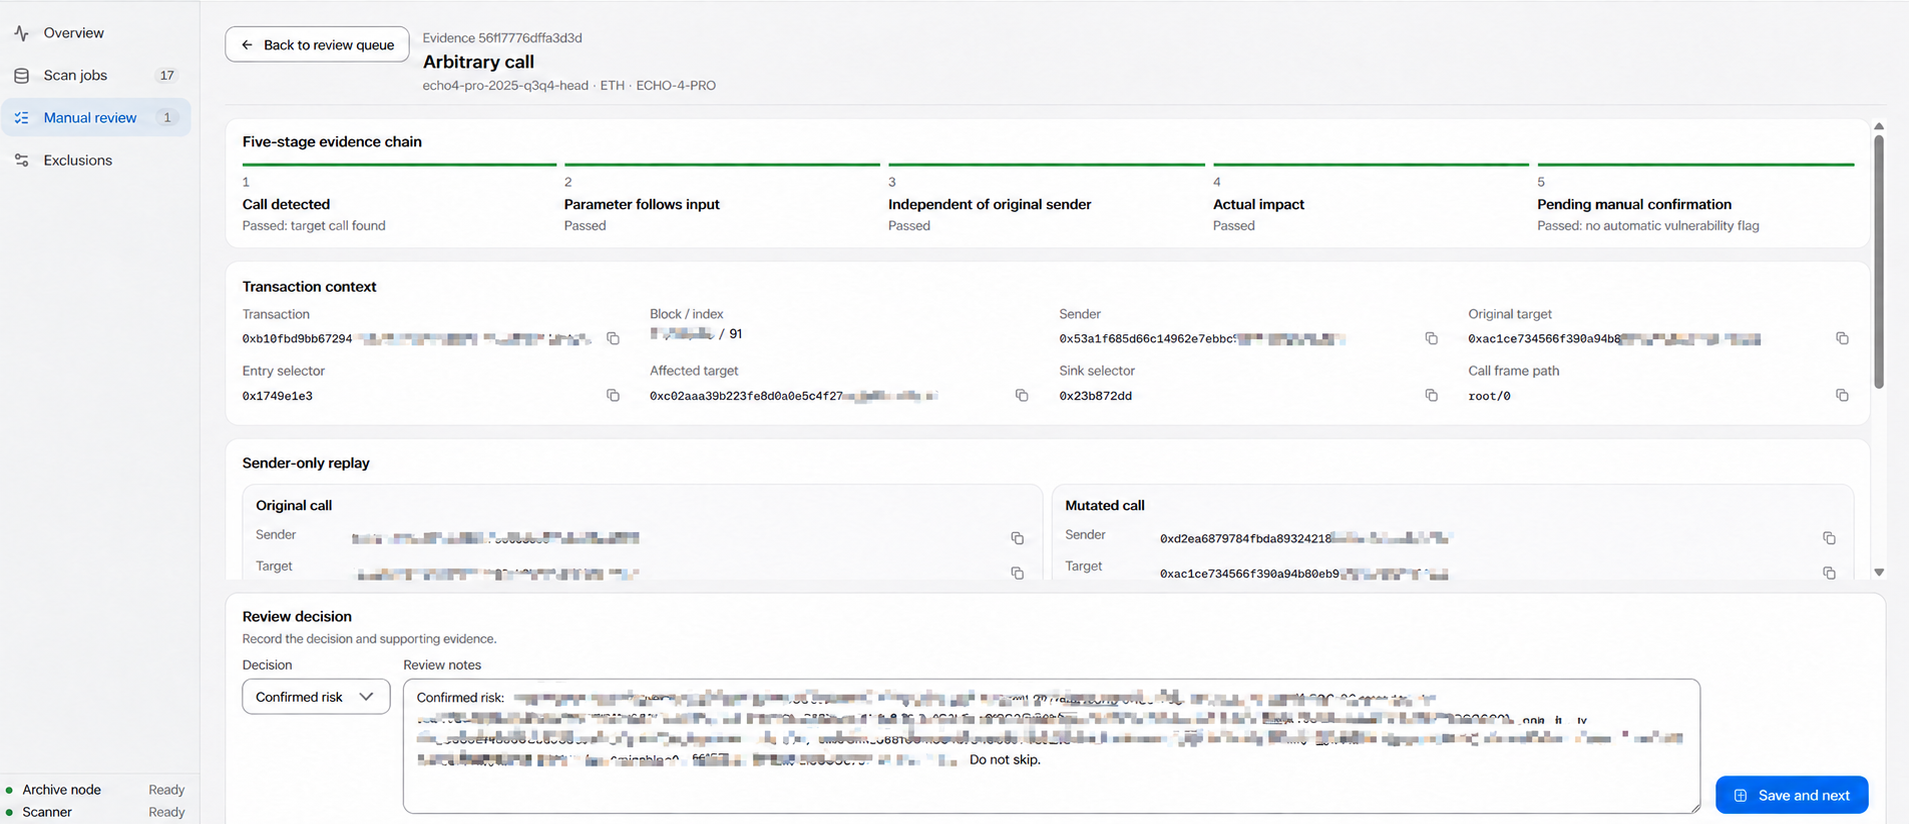Screen dimensions: 1909x824
Task: Select stage 5 Pending manual confirmation
Action: [x=1696, y=199]
